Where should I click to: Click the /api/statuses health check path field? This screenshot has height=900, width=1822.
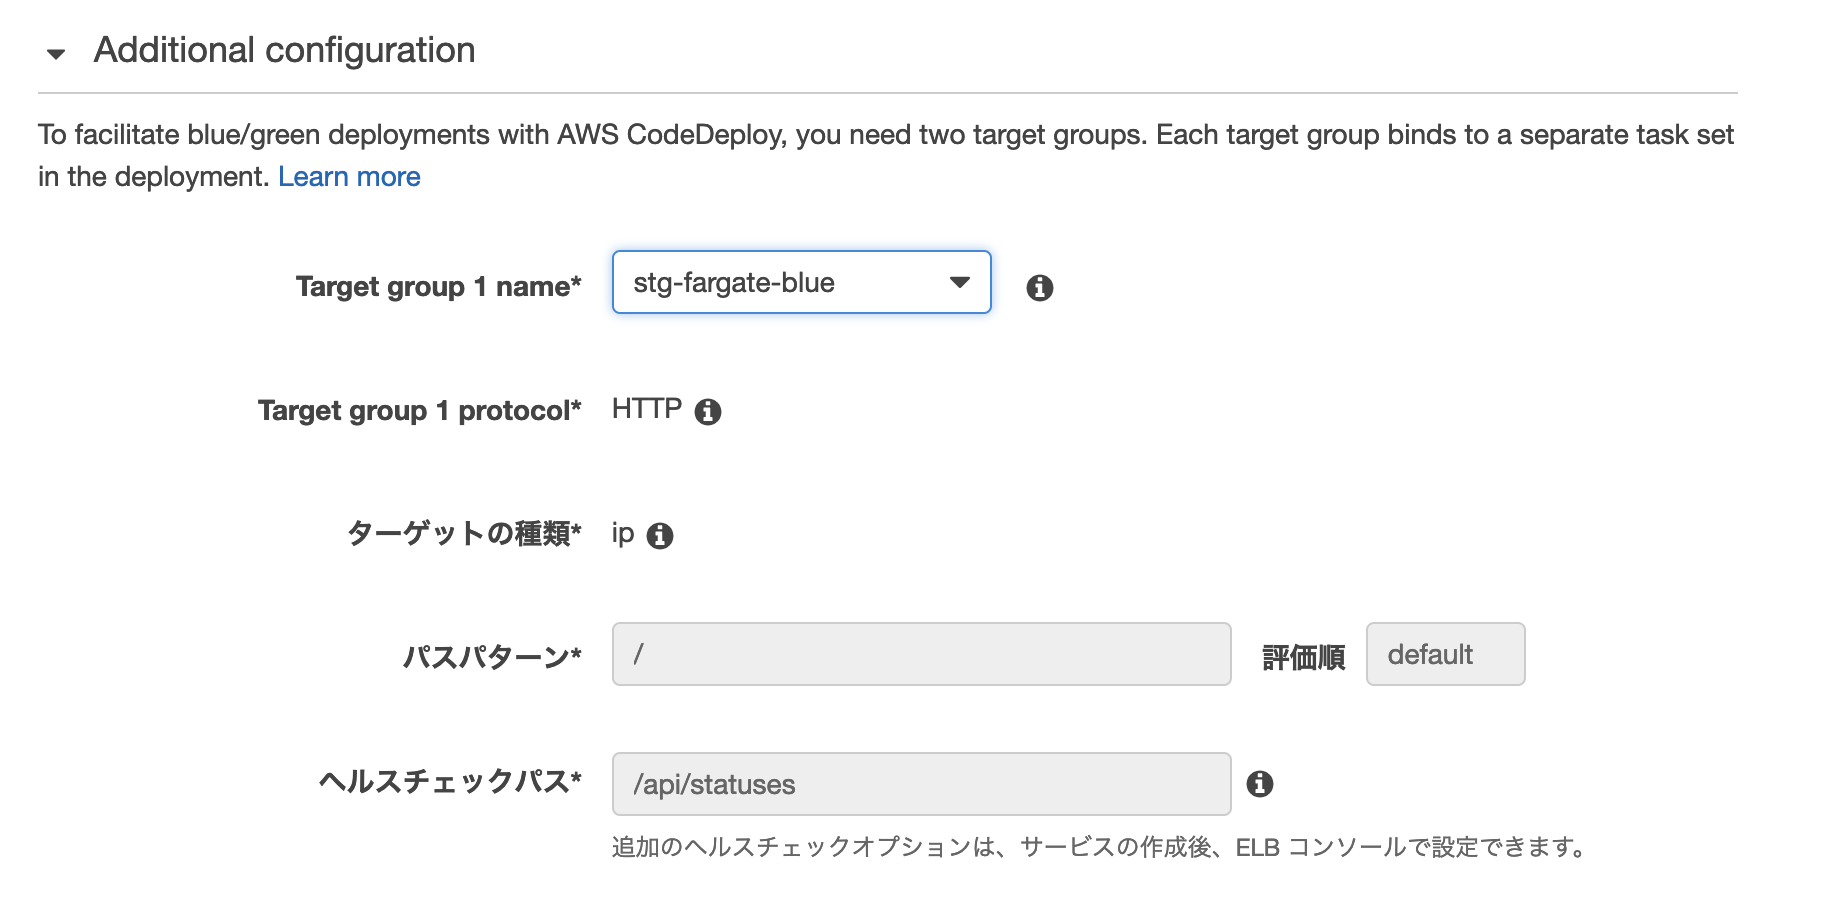(921, 784)
